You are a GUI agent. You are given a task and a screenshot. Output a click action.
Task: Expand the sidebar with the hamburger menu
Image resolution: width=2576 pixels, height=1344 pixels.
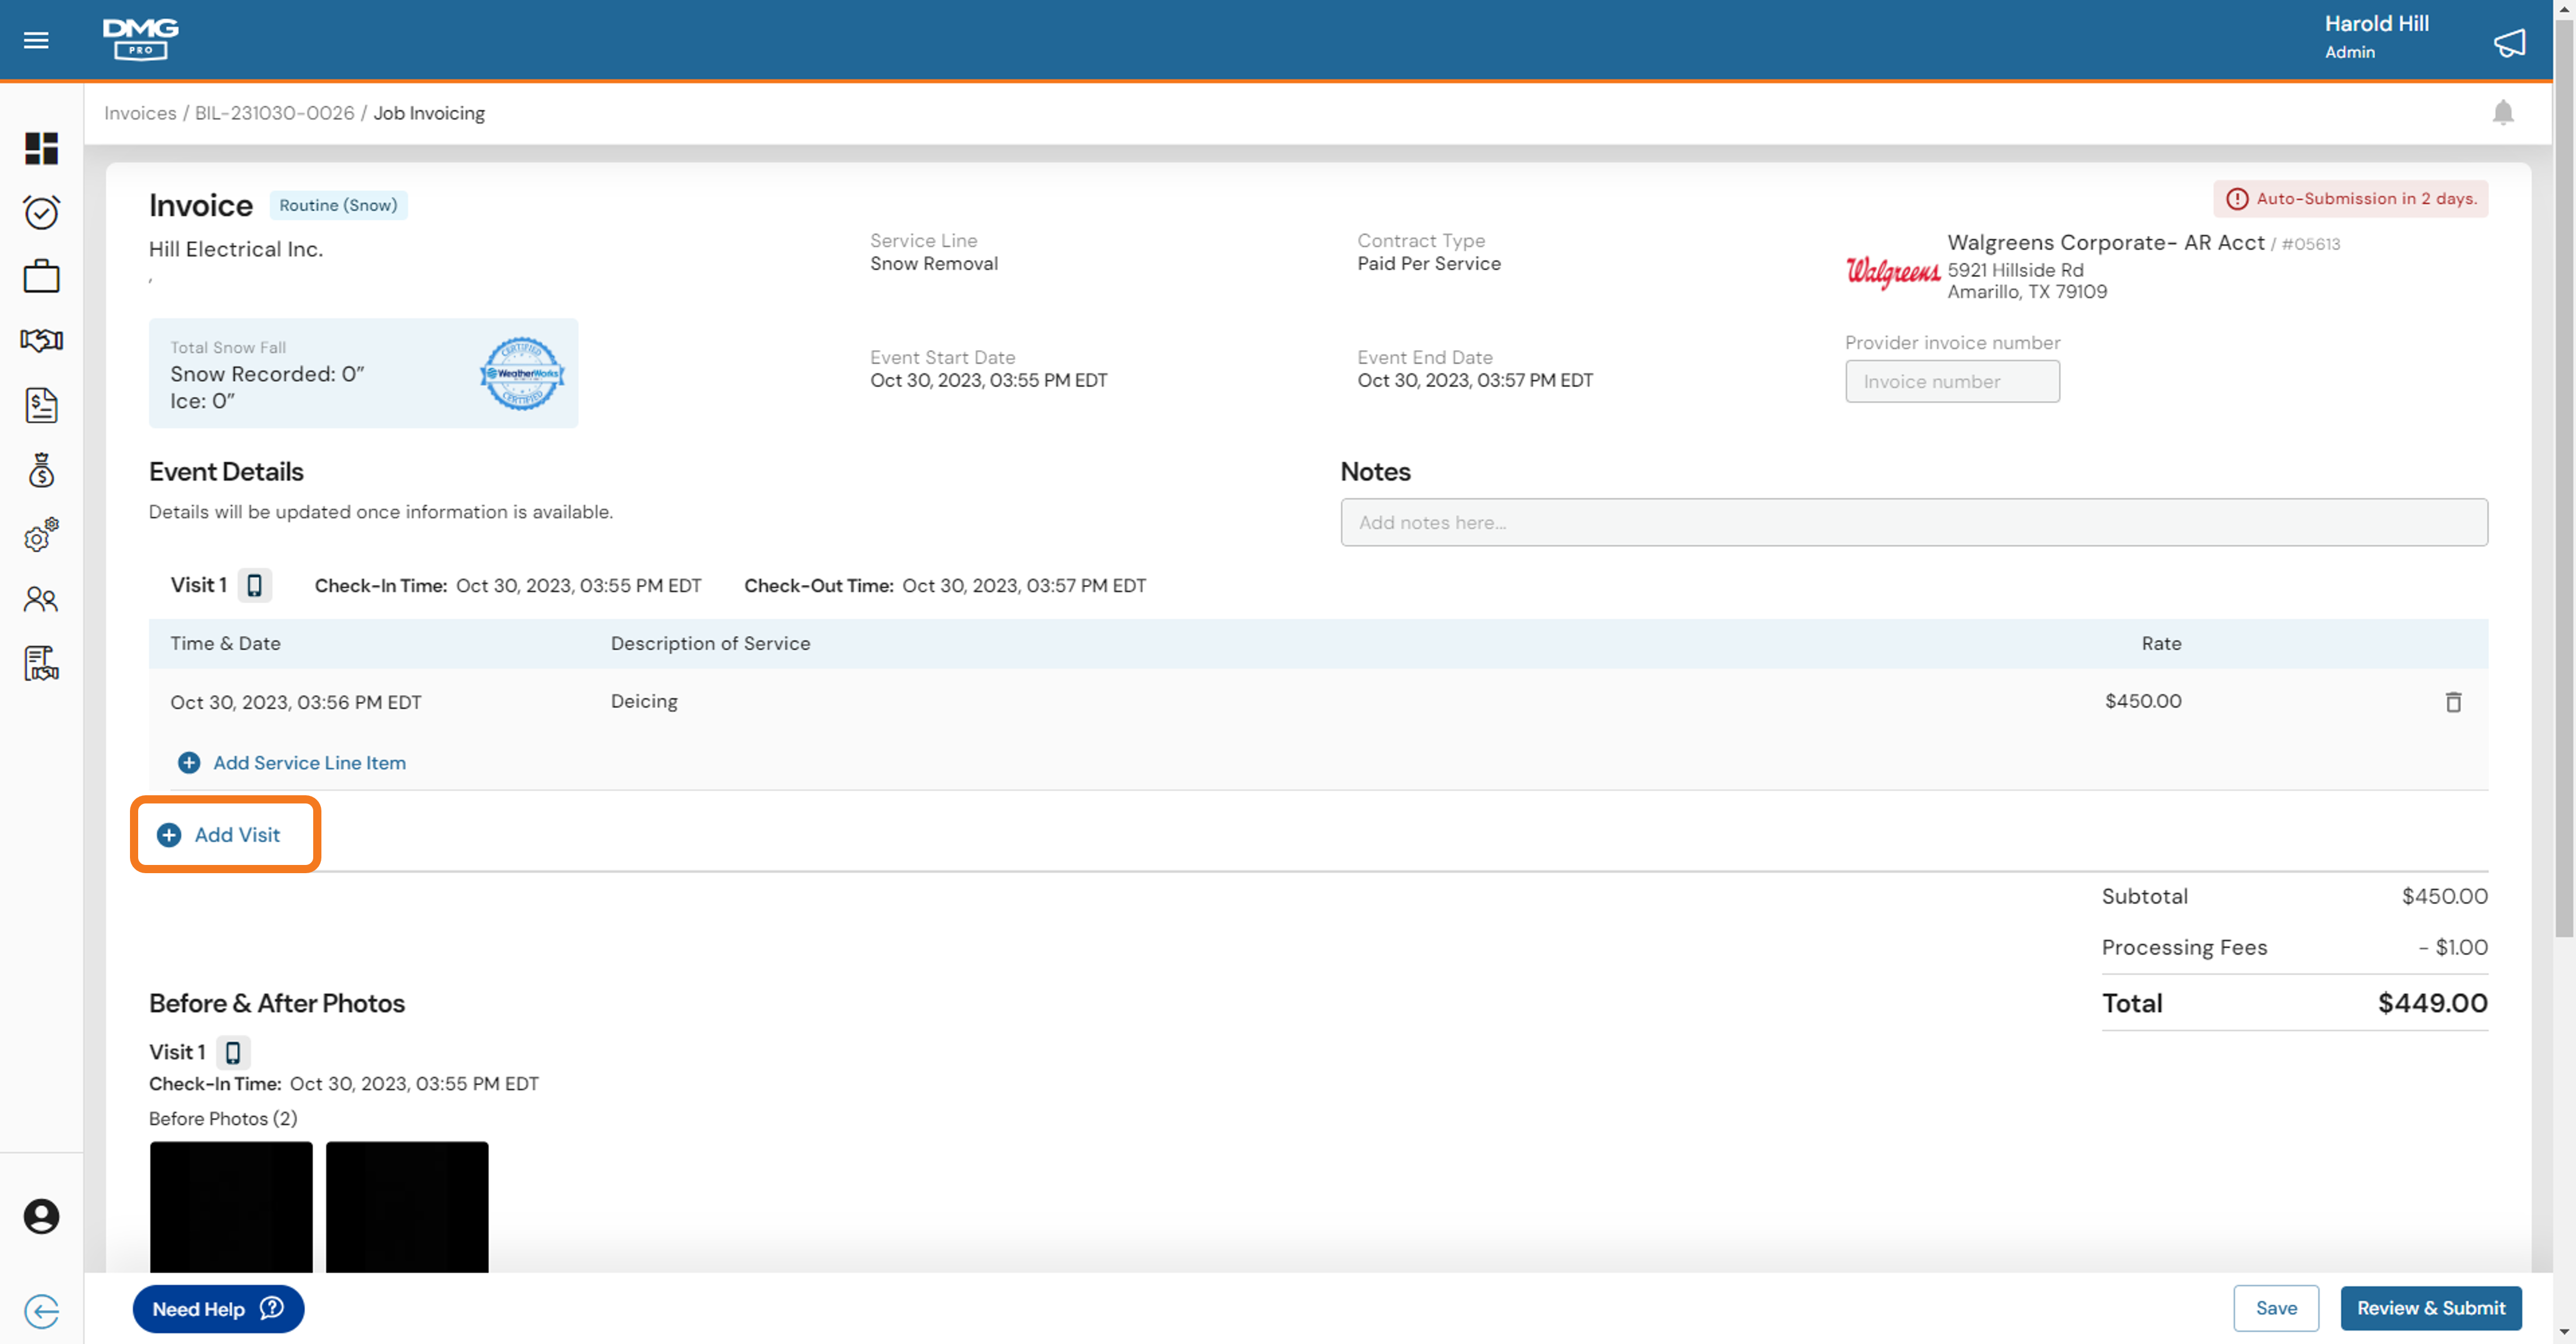36,40
